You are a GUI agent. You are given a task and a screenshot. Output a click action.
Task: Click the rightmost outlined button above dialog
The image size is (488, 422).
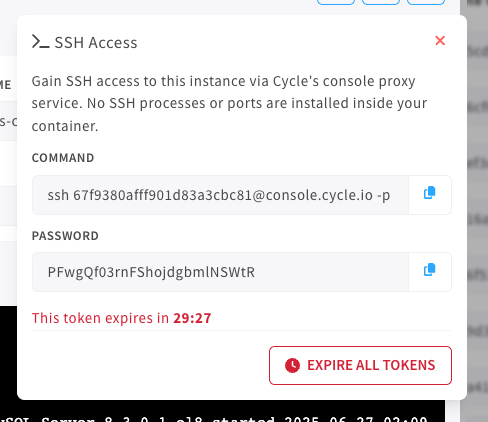tap(426, 2)
